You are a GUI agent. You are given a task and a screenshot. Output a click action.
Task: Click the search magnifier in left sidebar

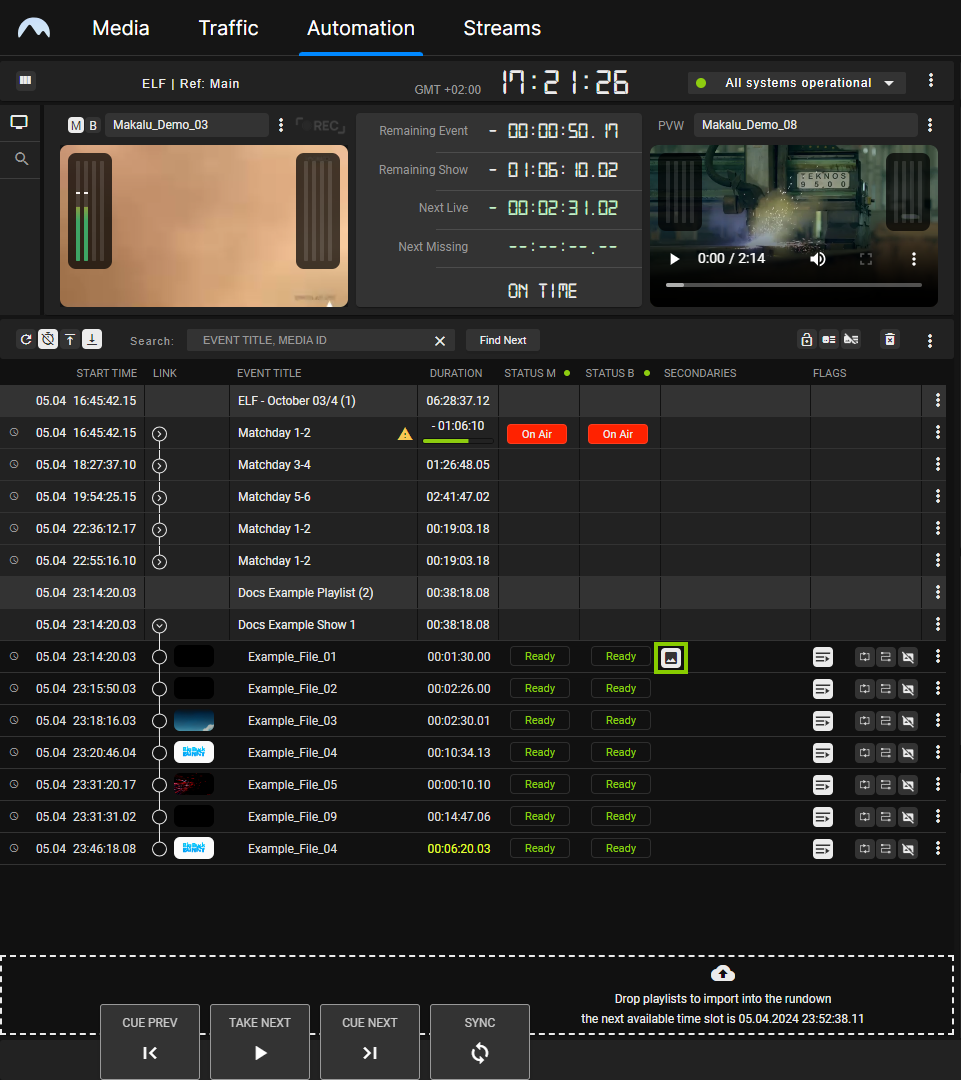click(x=21, y=159)
